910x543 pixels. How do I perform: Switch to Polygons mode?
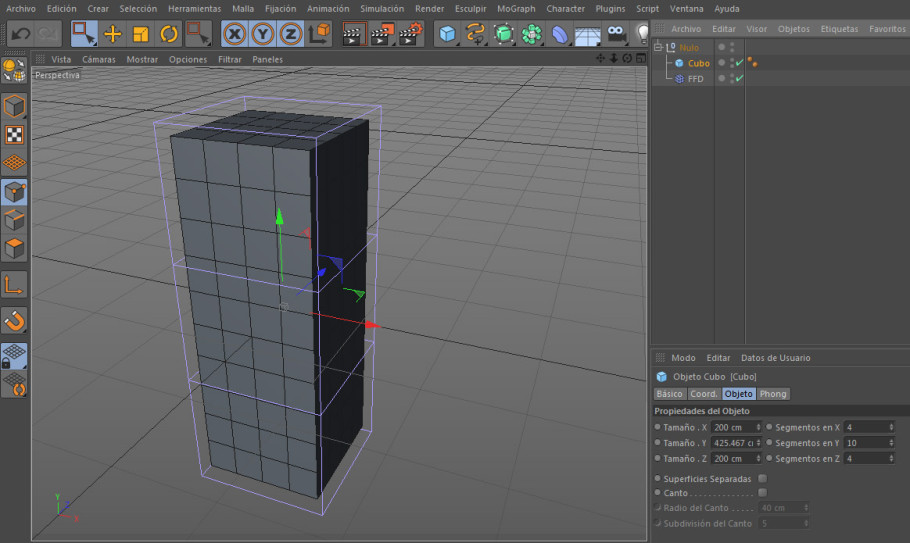tap(14, 248)
